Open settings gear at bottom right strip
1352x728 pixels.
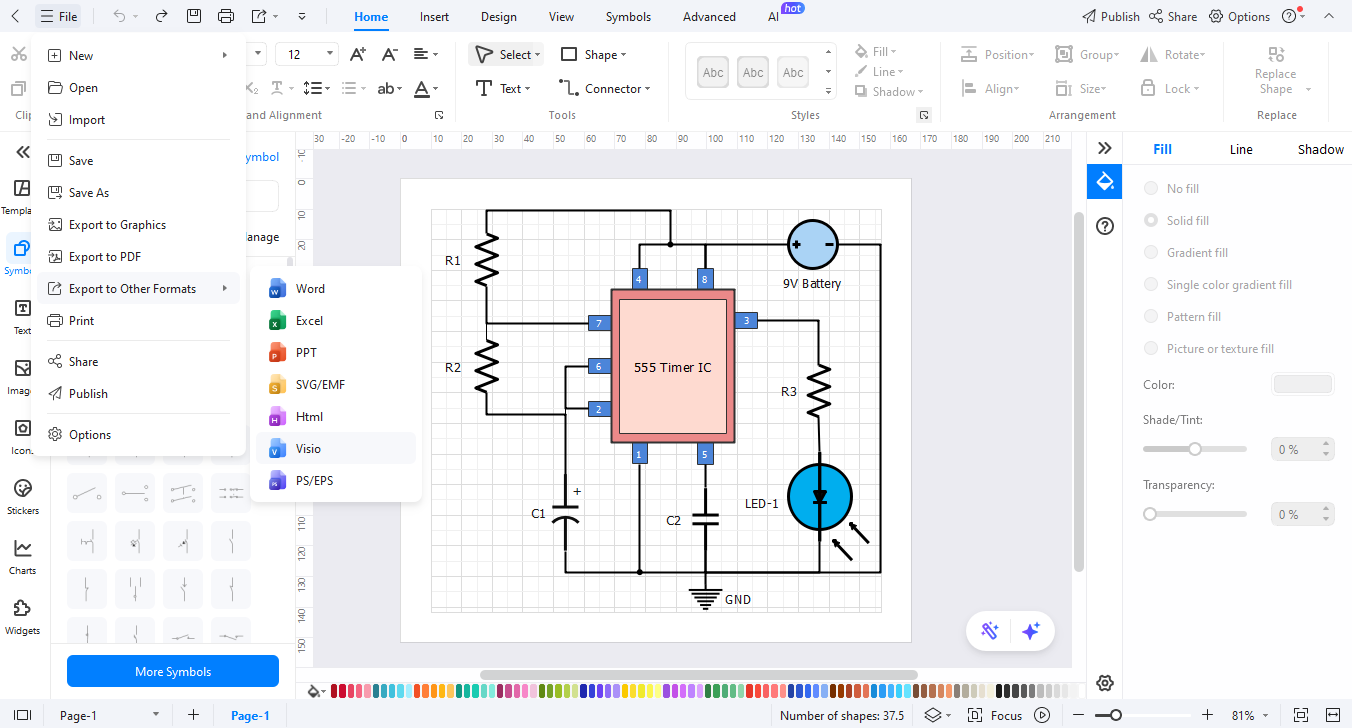pos(1105,683)
